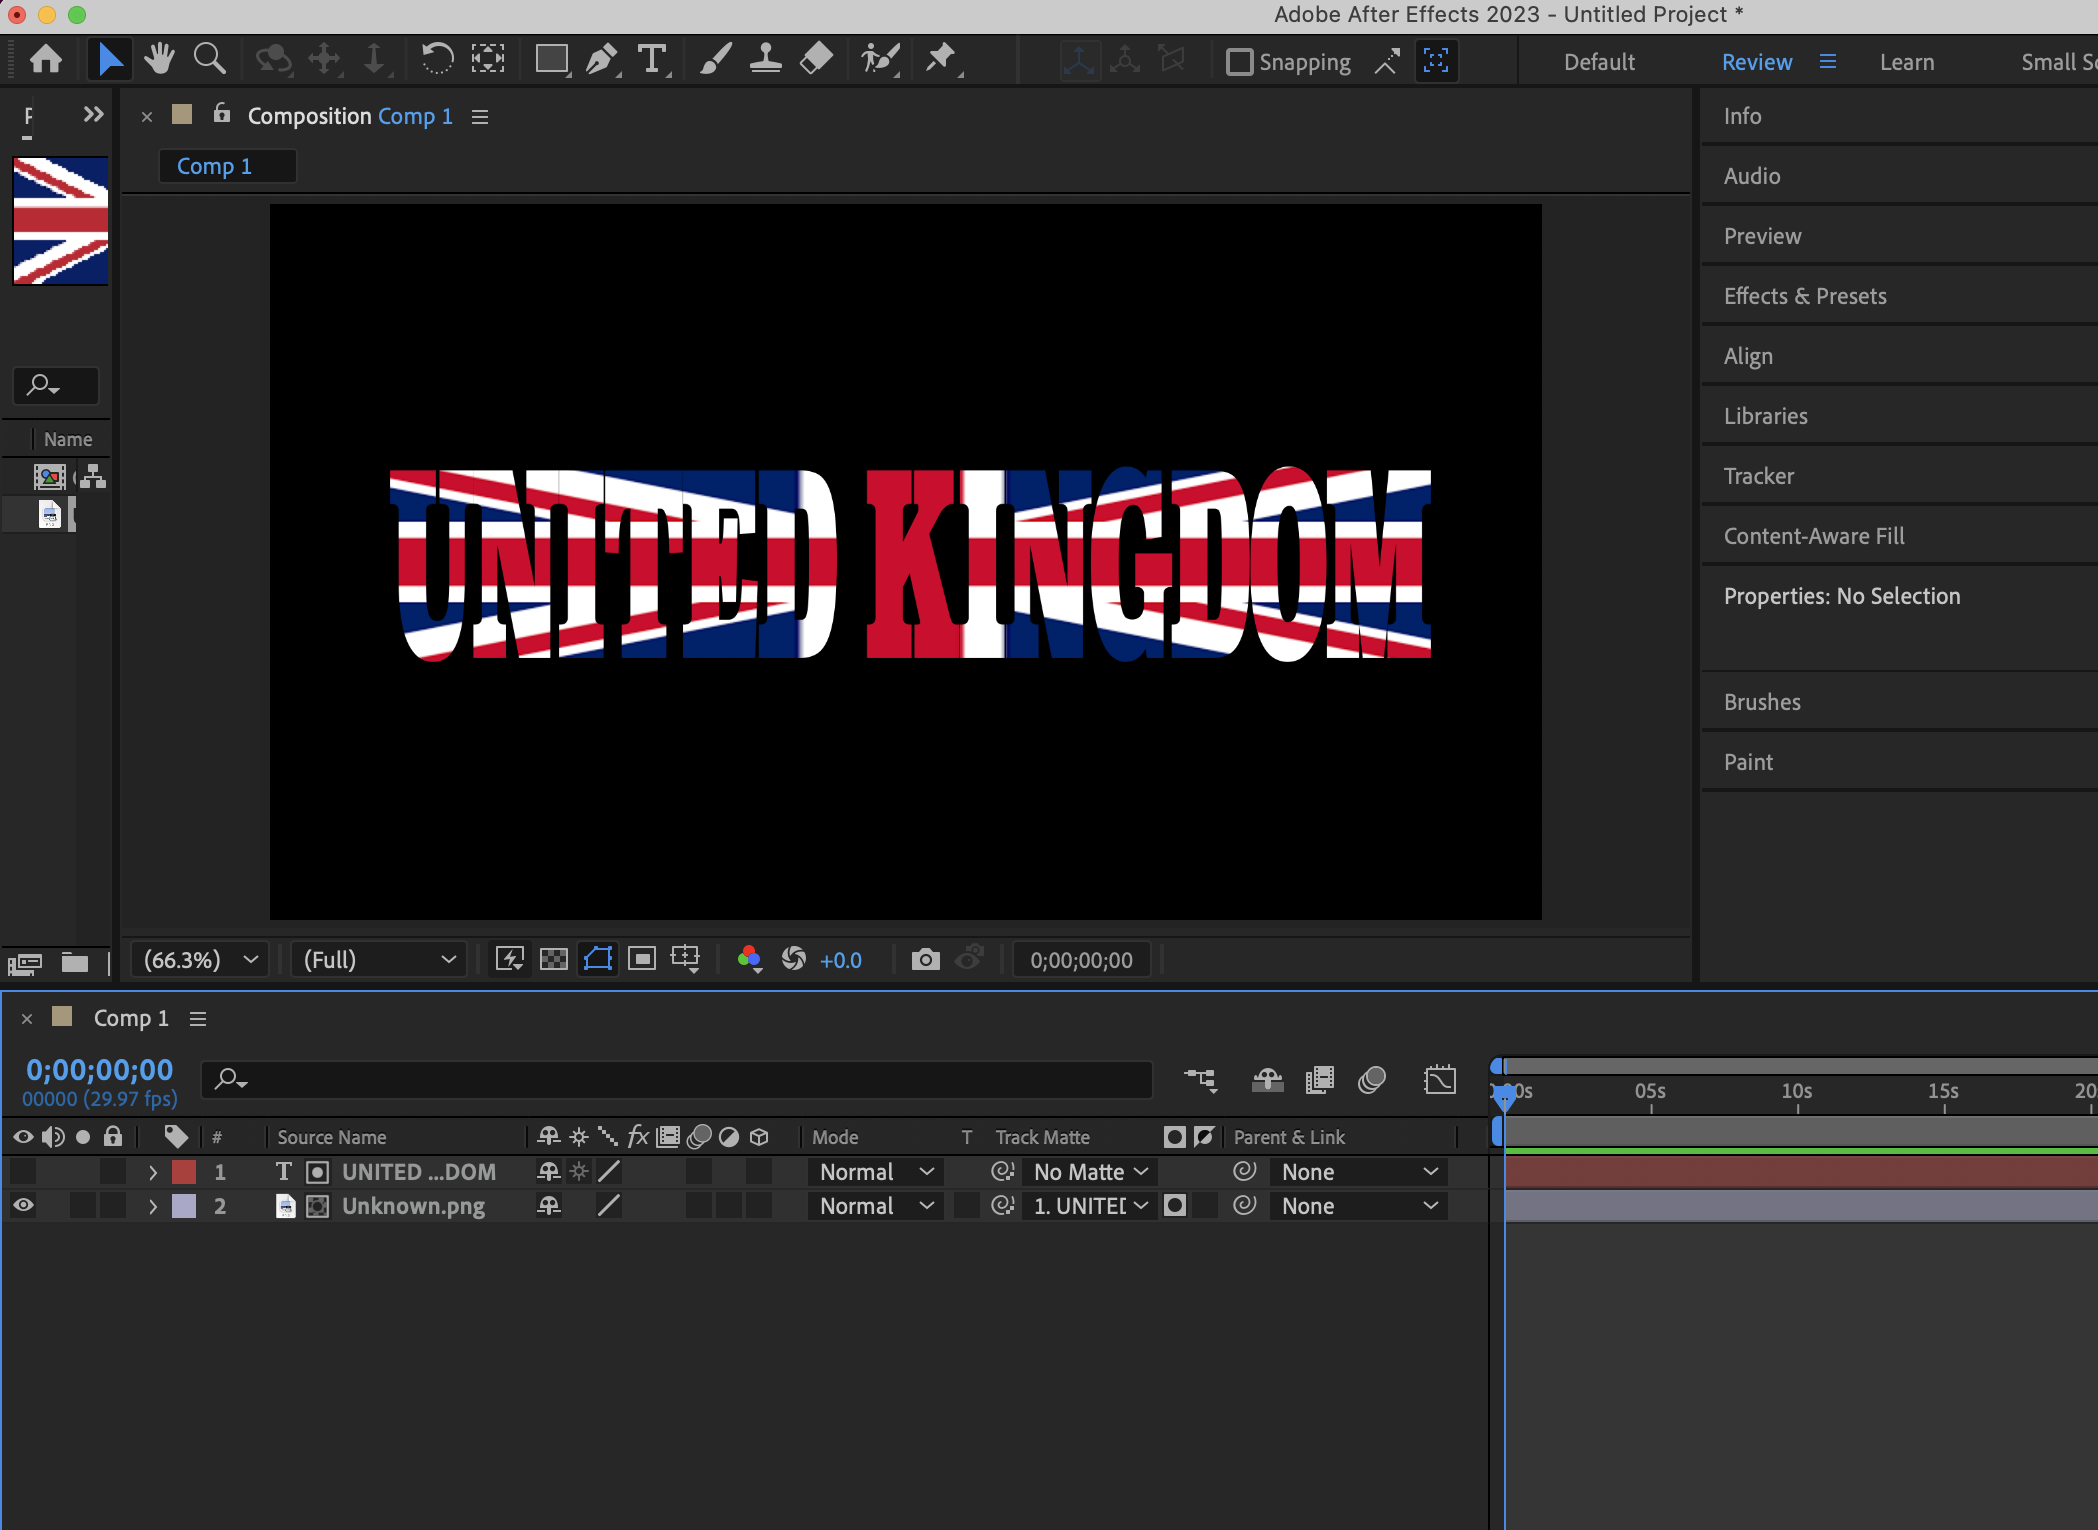Enable the Snapping checkbox
Screen dimensions: 2098x1530
coord(1240,62)
